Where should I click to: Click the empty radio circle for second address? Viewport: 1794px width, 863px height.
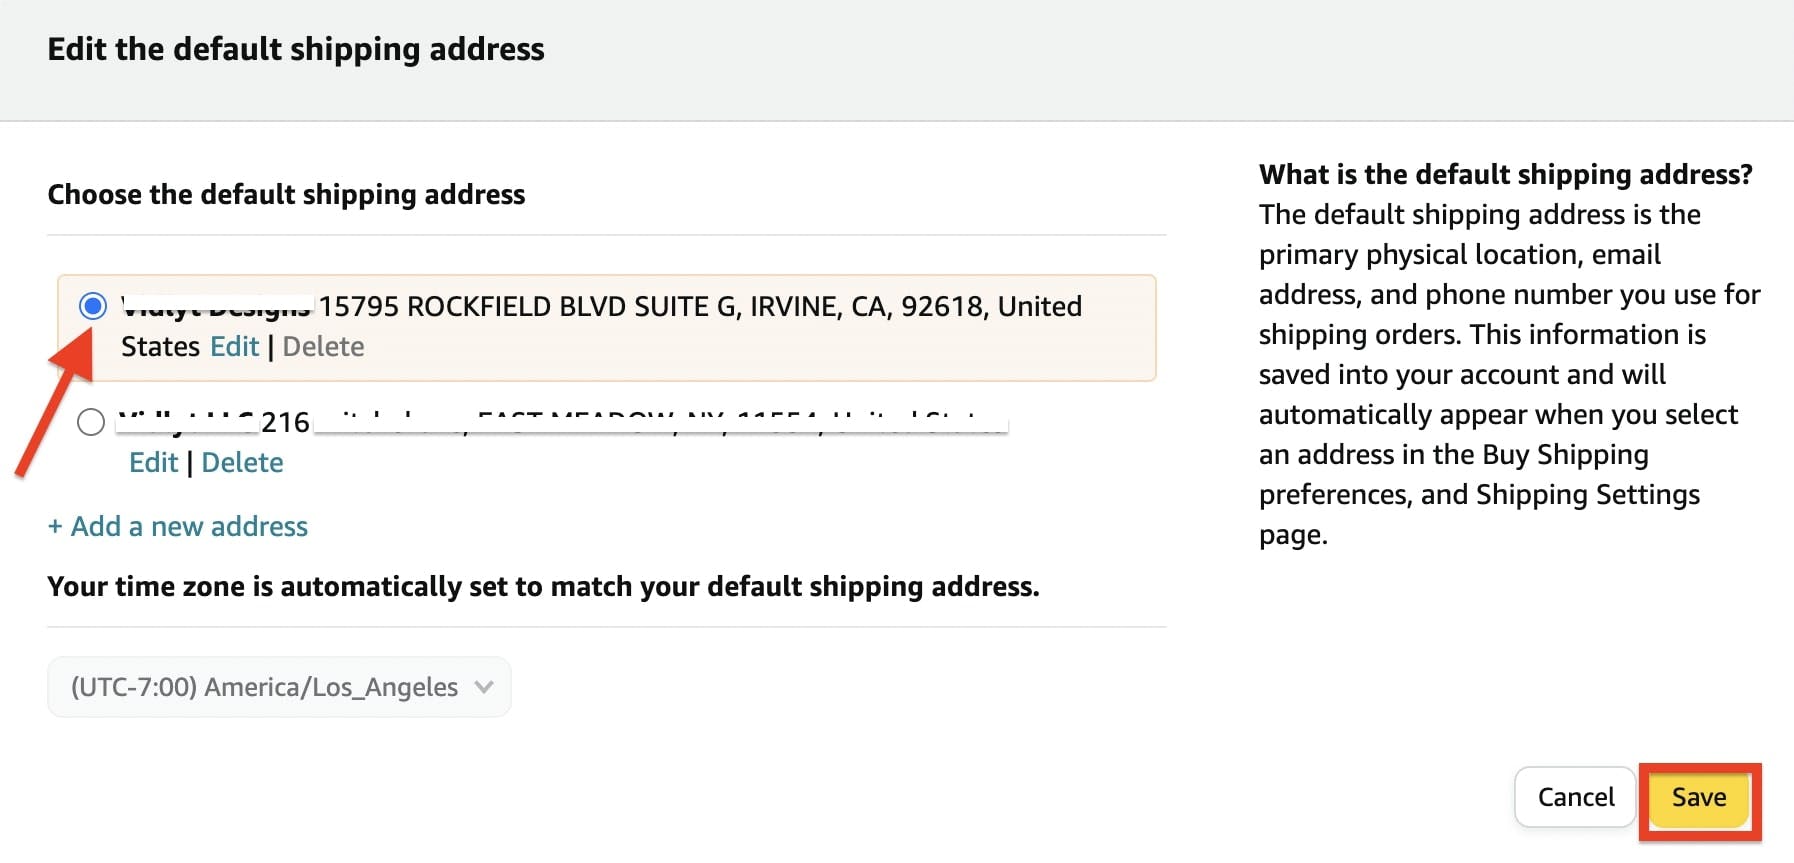pyautogui.click(x=90, y=422)
